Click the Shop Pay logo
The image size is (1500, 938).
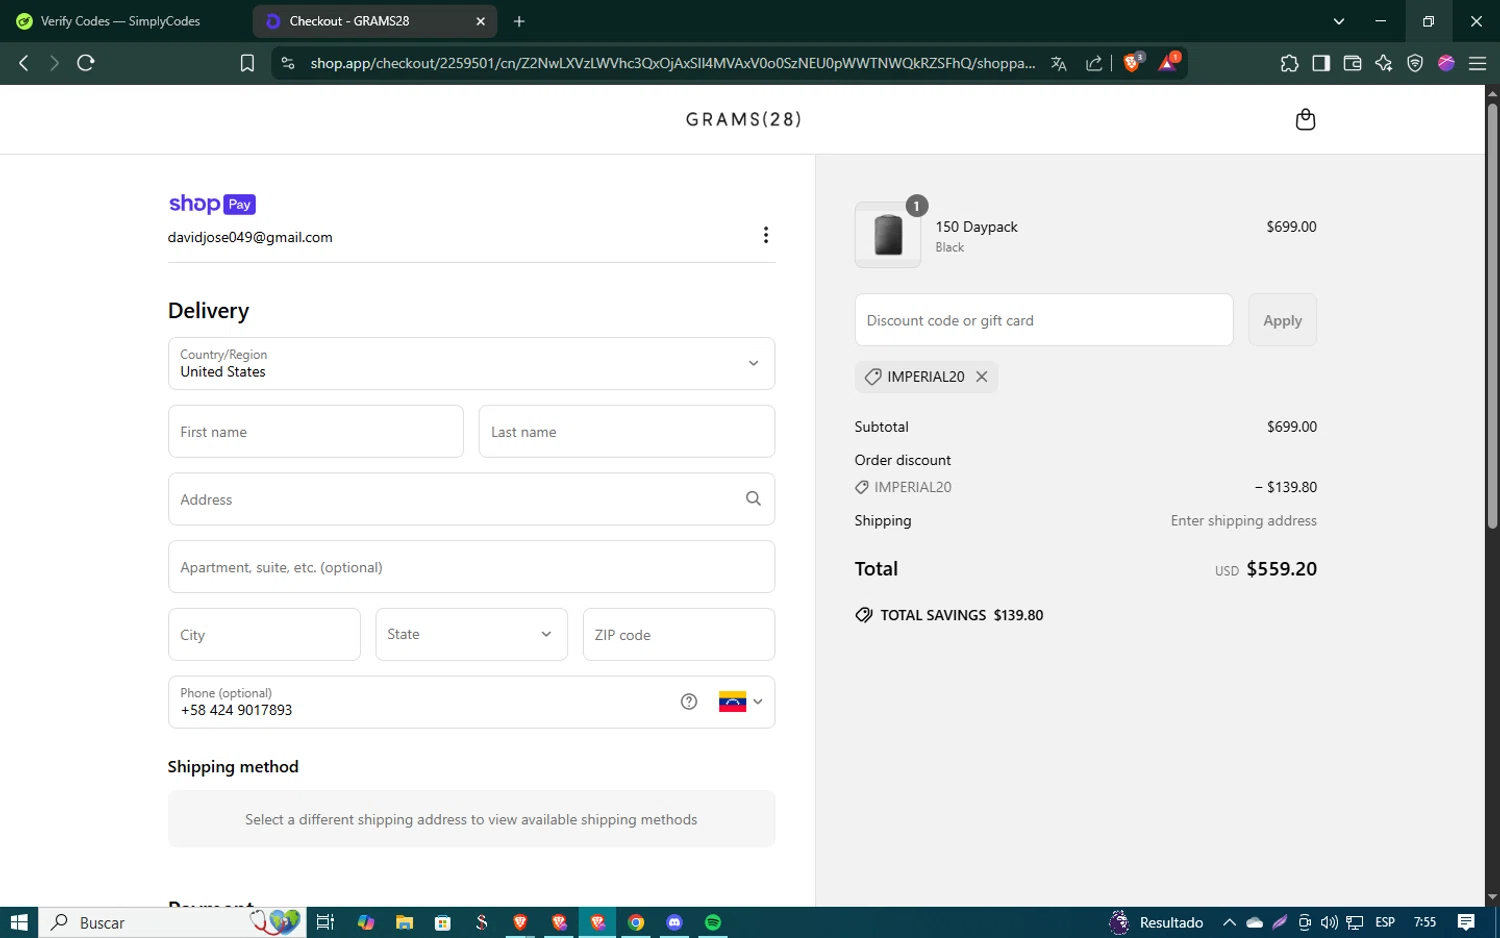[212, 204]
